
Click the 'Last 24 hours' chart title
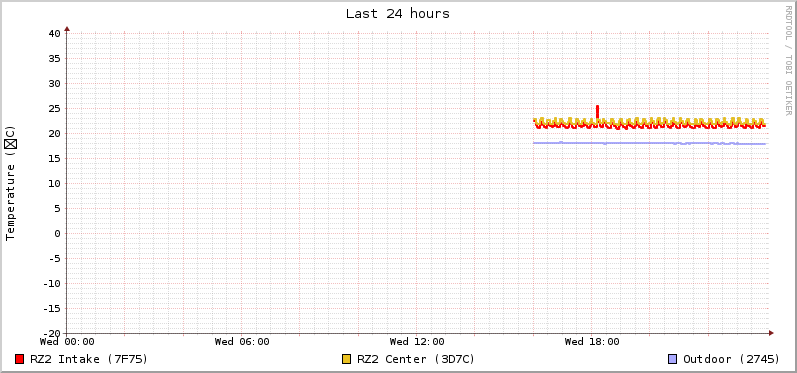tap(397, 14)
